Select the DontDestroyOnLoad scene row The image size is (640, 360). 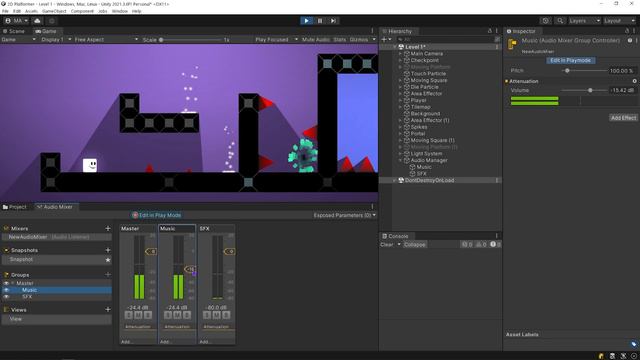(x=440, y=180)
